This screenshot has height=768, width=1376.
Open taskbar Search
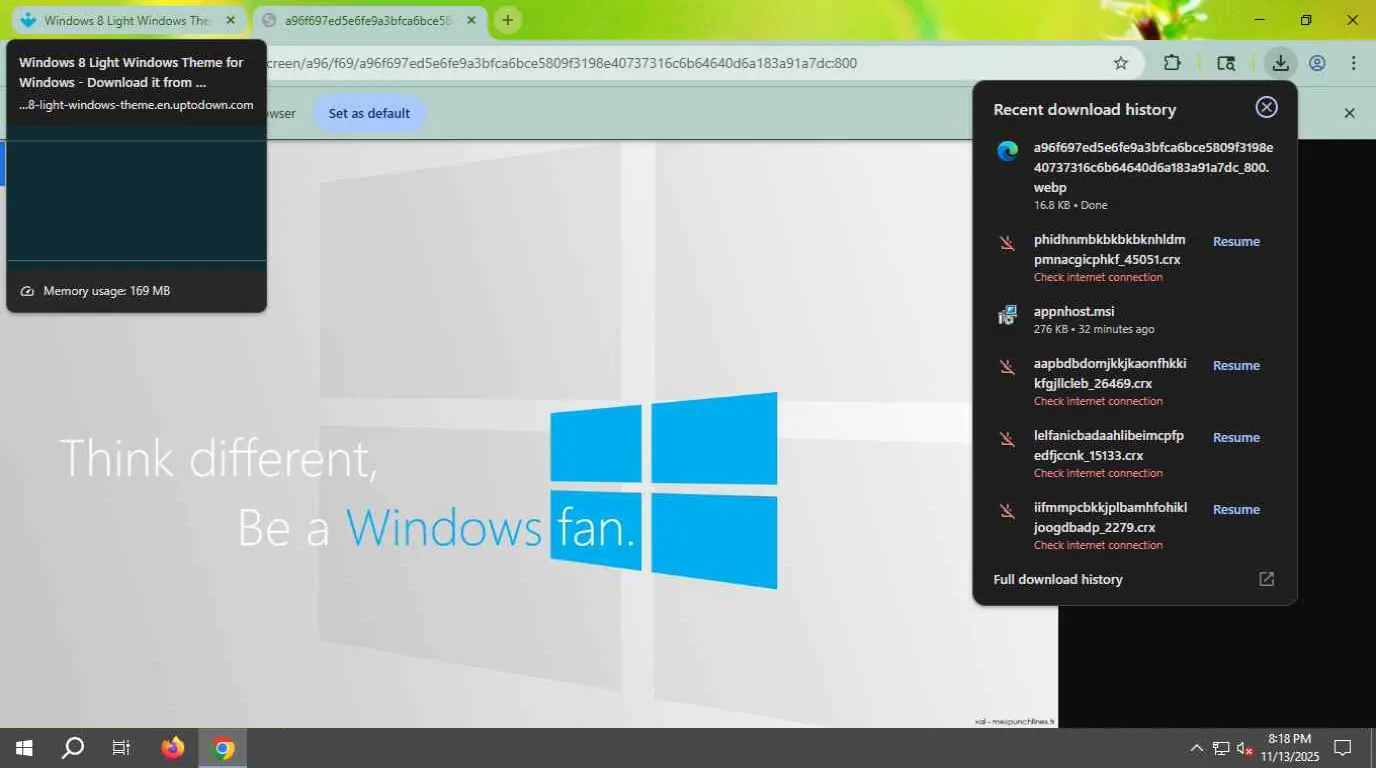[73, 748]
